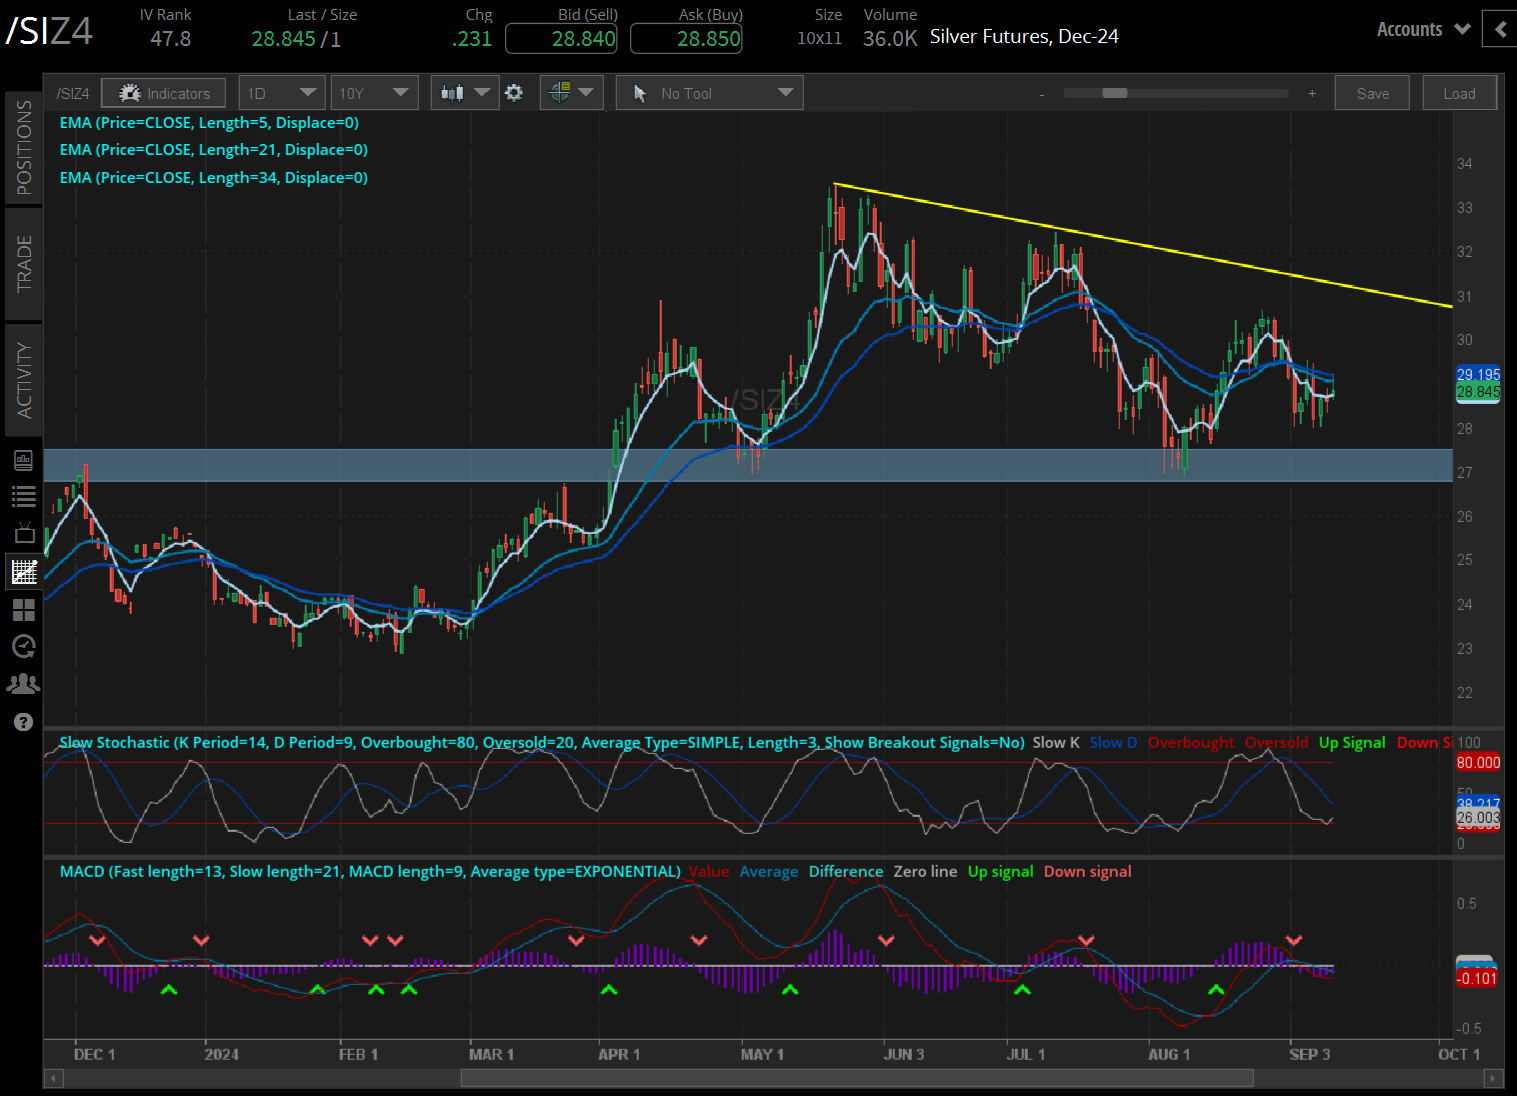Open the help question mark icon
This screenshot has height=1096, width=1517.
pyautogui.click(x=24, y=722)
